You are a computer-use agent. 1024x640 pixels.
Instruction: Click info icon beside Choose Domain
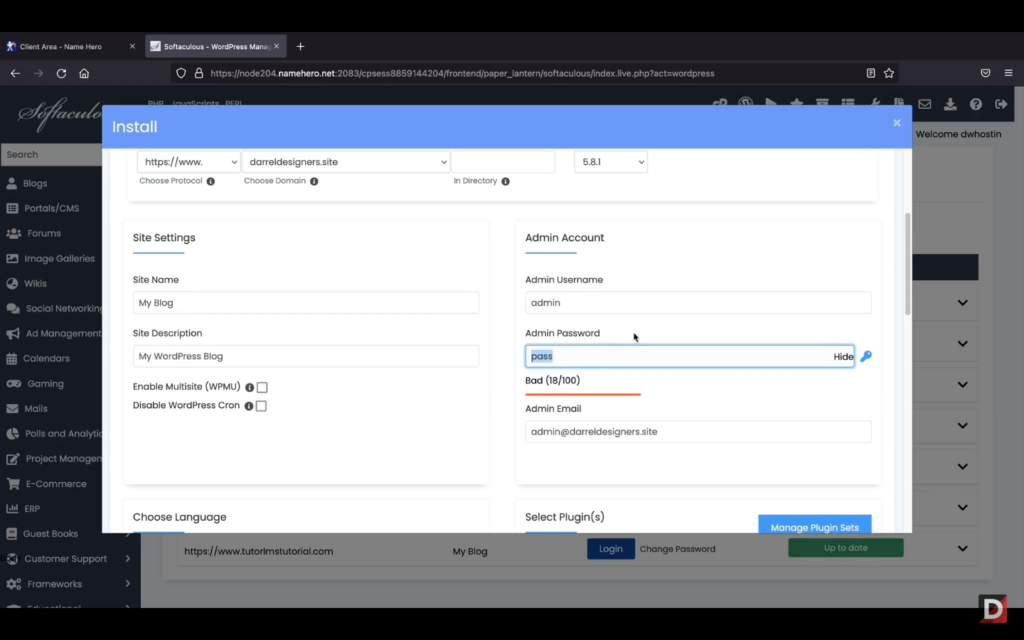(314, 181)
